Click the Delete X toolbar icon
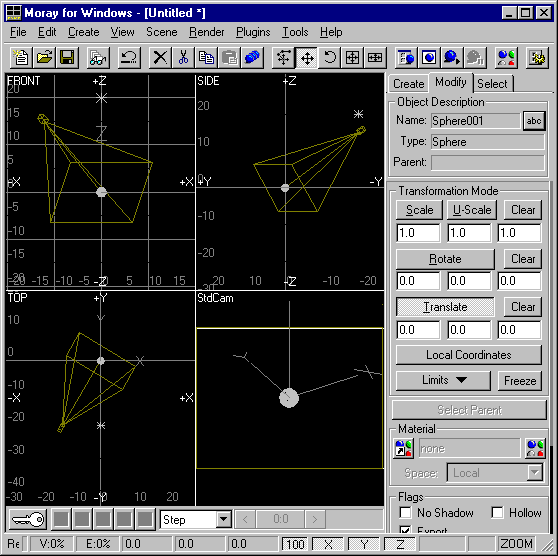Image resolution: width=558 pixels, height=556 pixels. [x=160, y=57]
